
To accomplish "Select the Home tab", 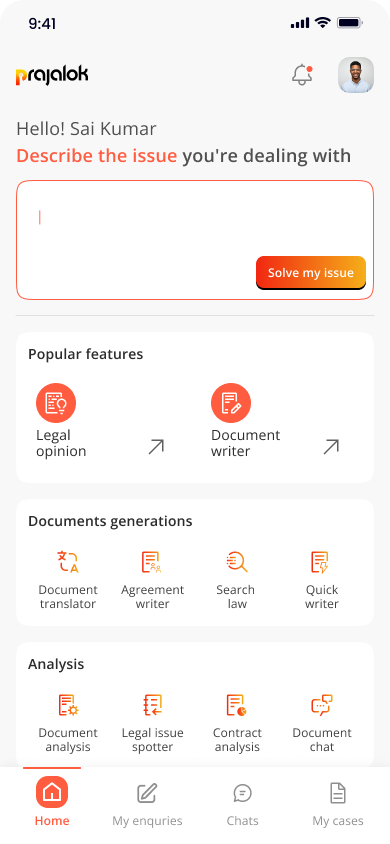I will [52, 802].
